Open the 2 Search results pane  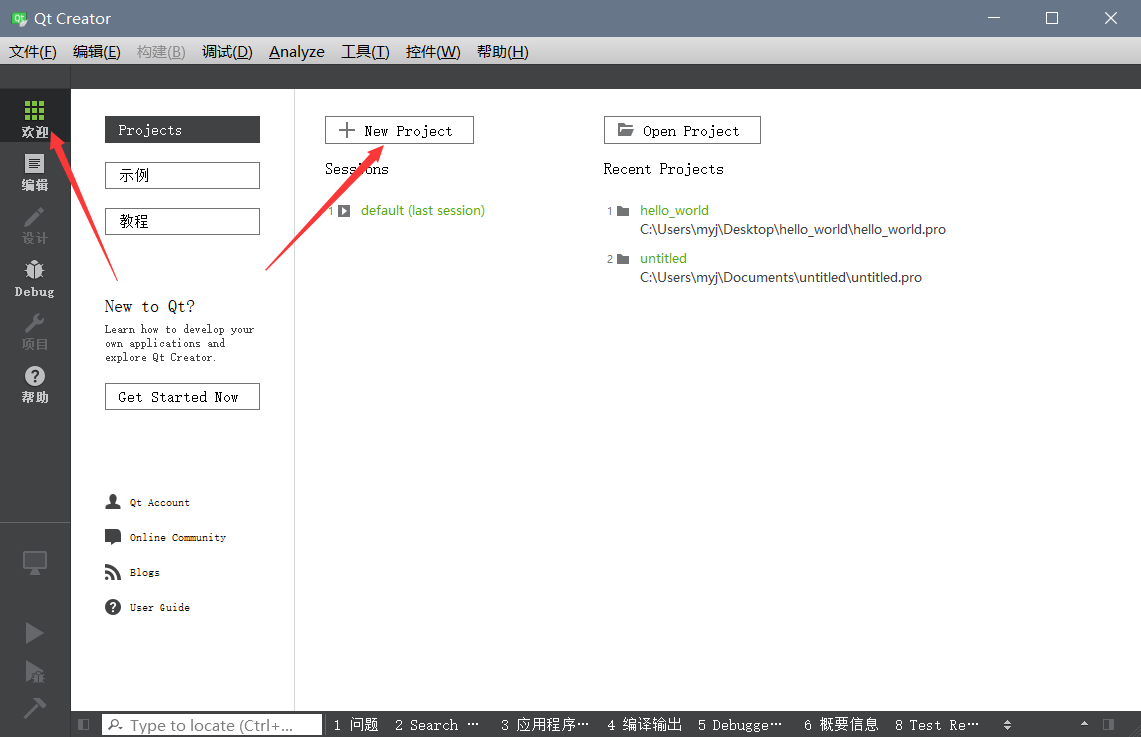click(x=437, y=725)
